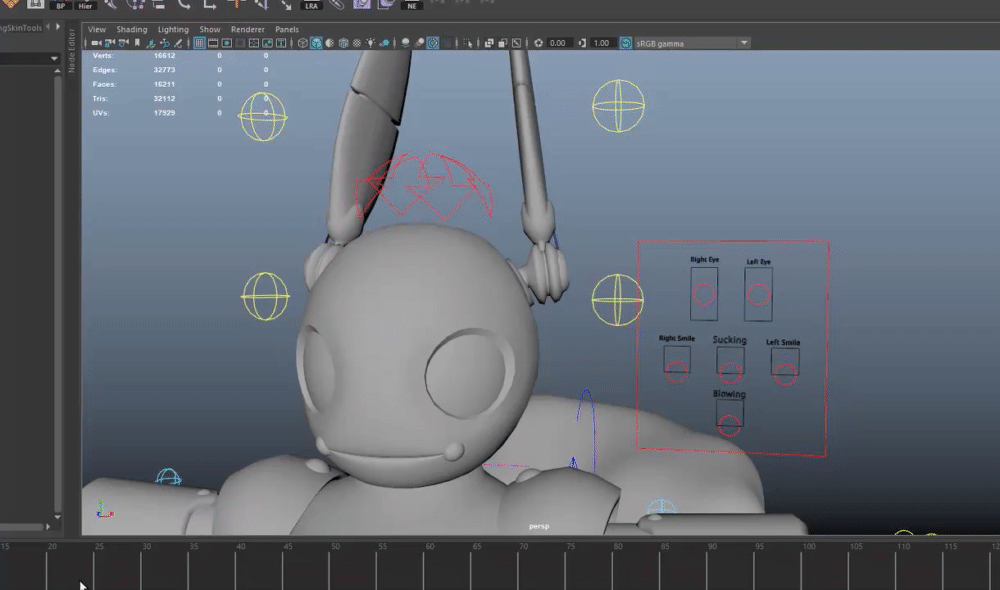Click the select camera icon
The image size is (1000, 590).
point(96,43)
